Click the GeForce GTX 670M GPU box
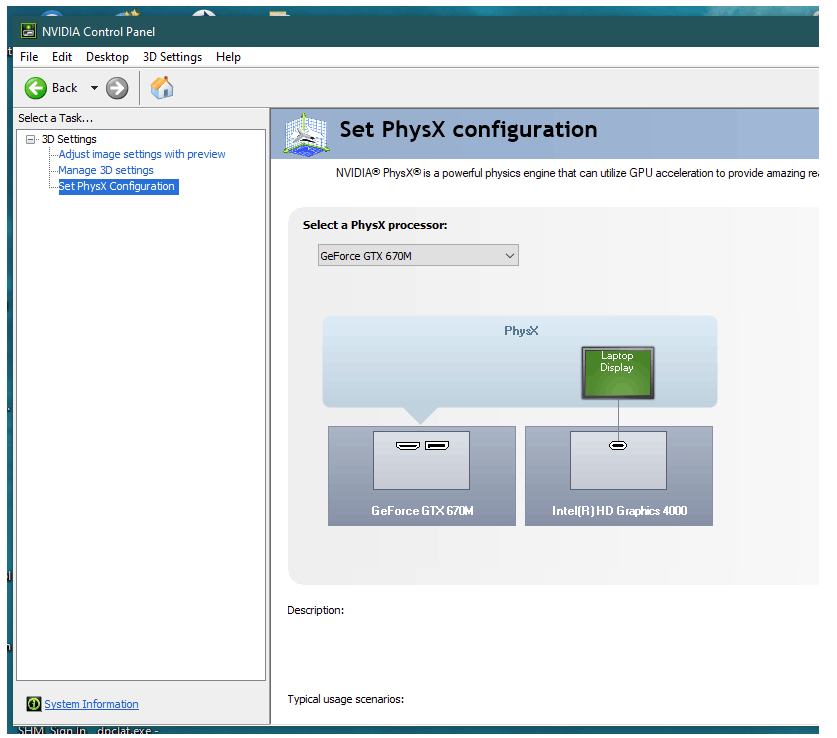The image size is (837, 738). click(422, 475)
